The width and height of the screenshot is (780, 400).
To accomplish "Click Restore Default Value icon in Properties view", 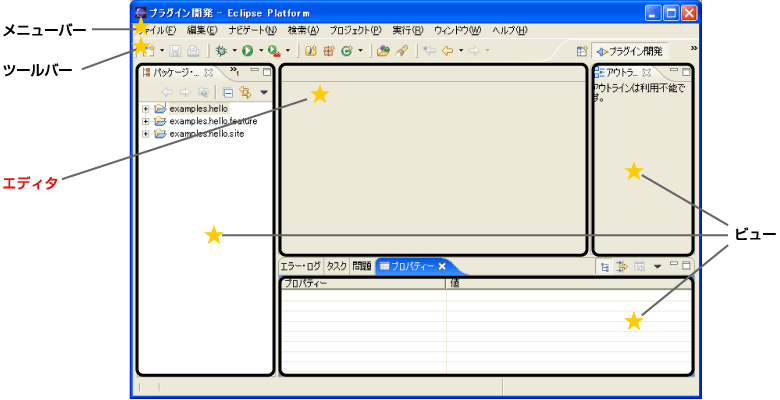I will pyautogui.click(x=639, y=267).
